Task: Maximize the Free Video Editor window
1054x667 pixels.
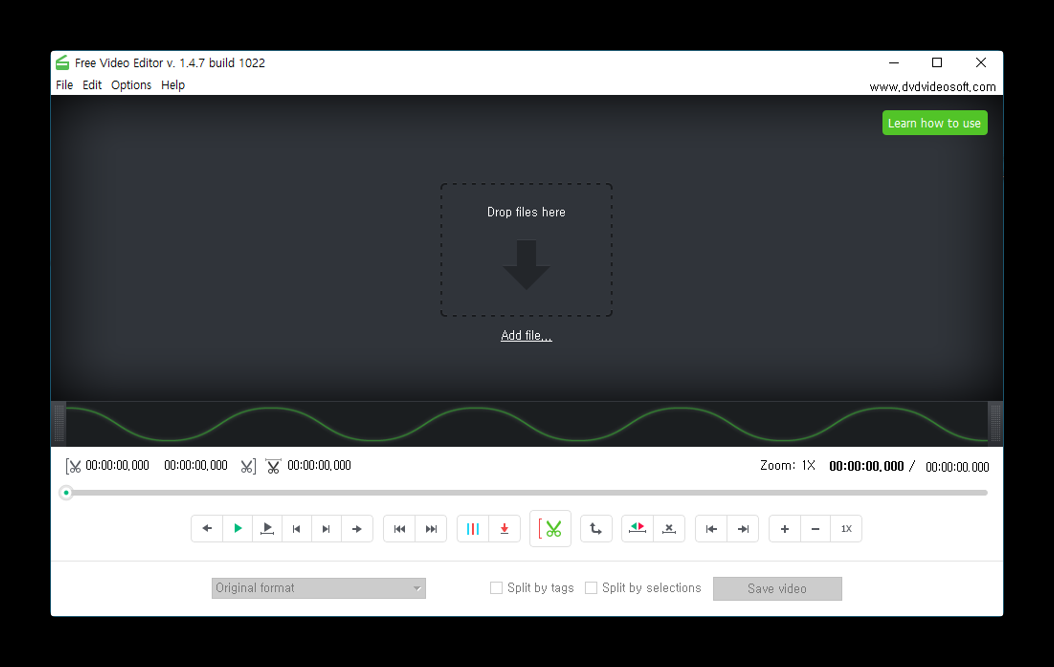Action: (937, 63)
